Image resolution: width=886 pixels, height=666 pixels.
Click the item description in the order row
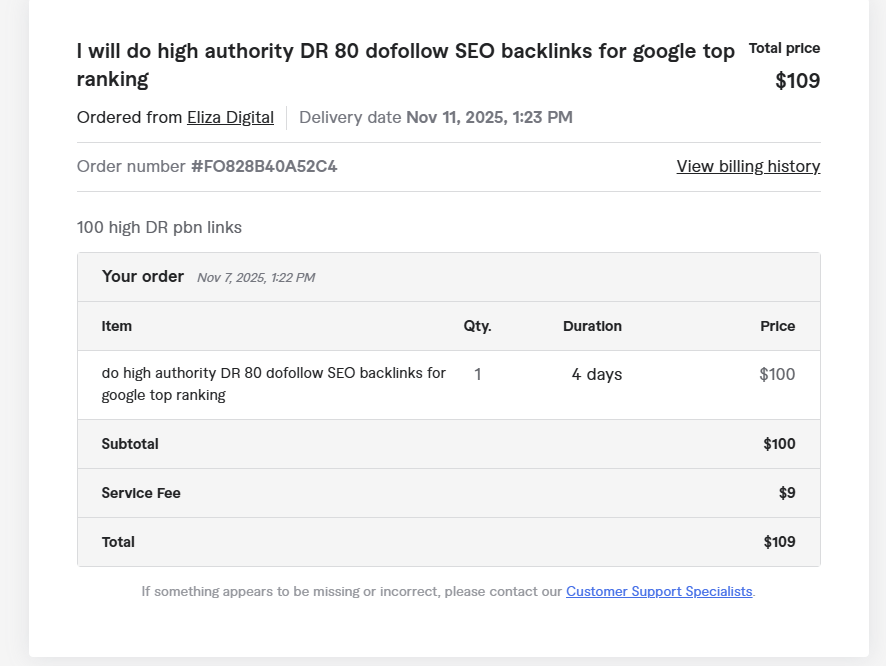tap(273, 384)
